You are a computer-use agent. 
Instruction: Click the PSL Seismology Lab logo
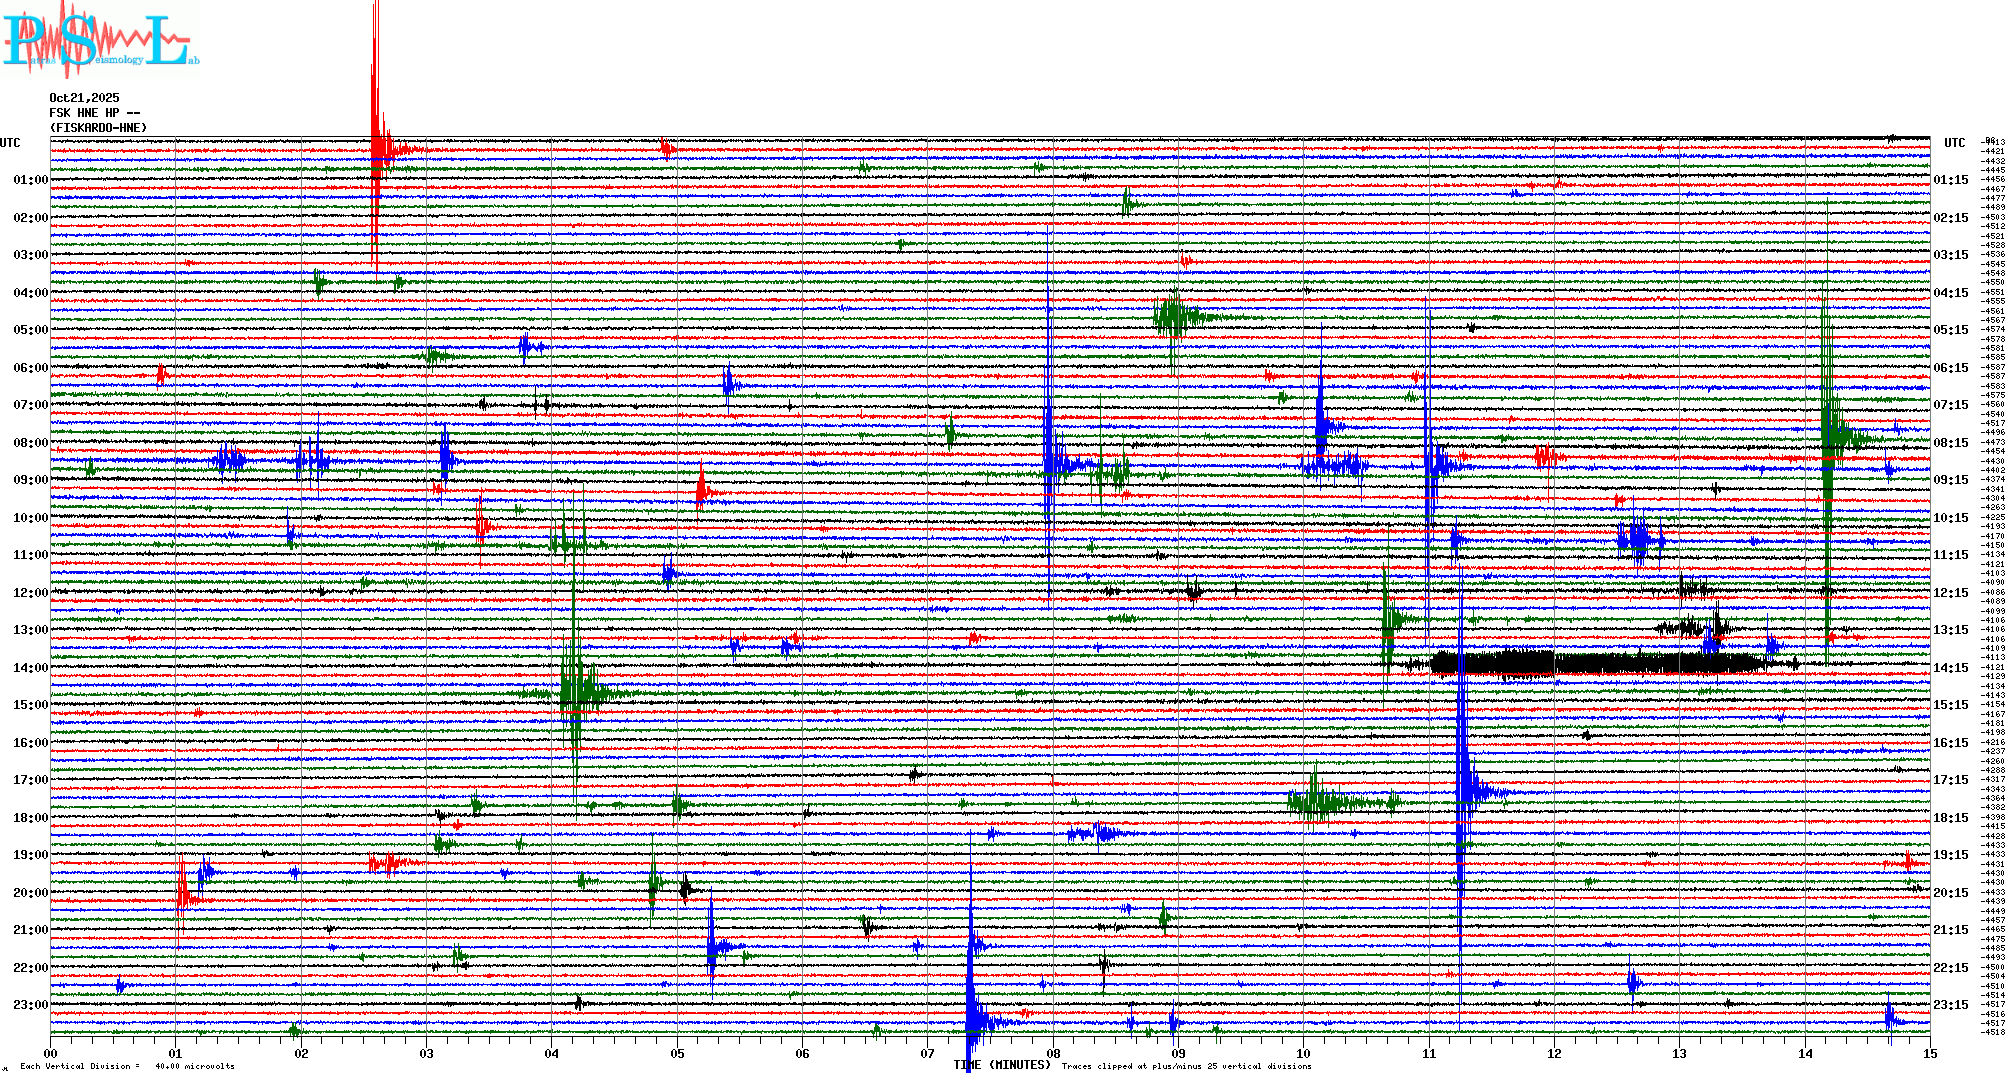tap(100, 42)
